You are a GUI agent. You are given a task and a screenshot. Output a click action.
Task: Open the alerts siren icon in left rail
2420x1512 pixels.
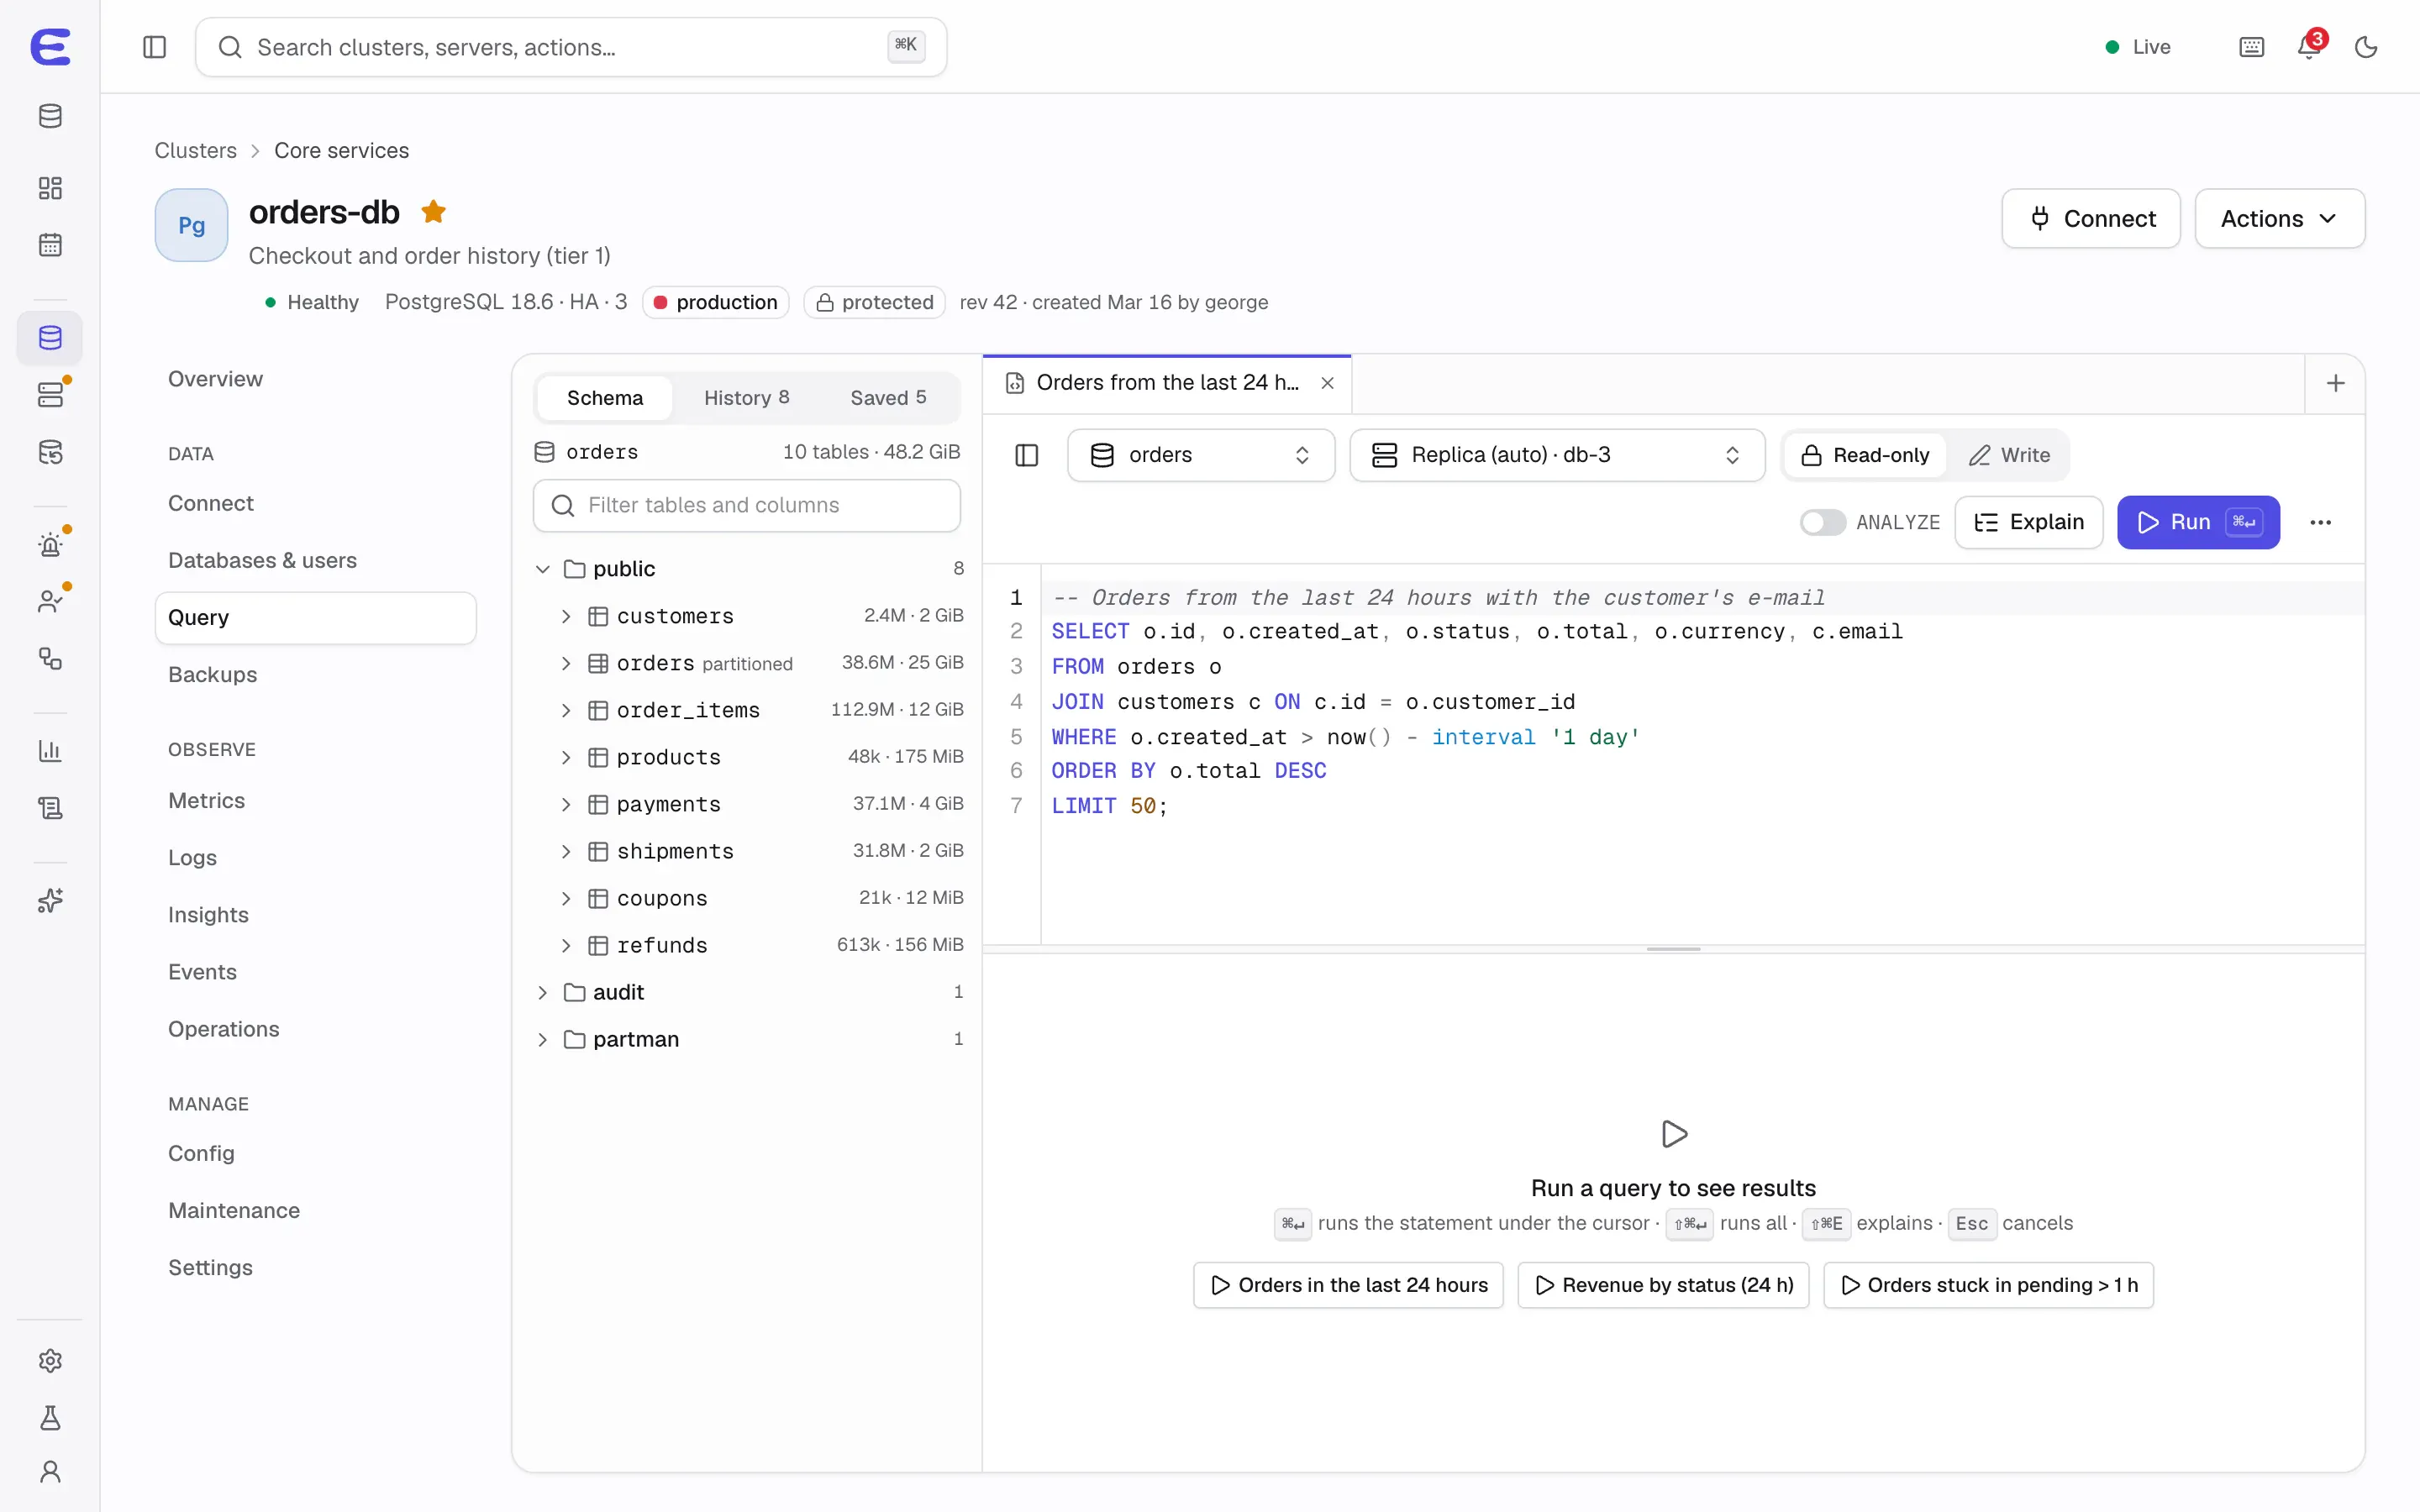[x=50, y=545]
